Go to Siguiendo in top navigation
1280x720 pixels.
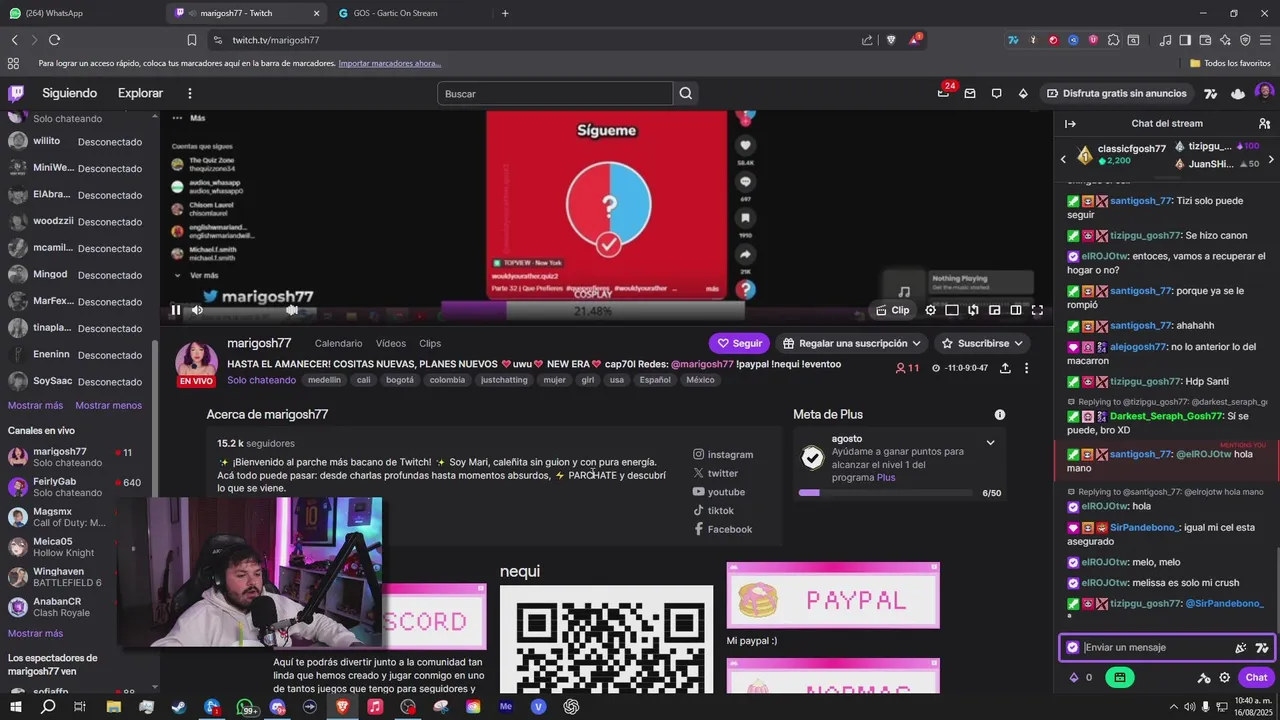pos(70,93)
